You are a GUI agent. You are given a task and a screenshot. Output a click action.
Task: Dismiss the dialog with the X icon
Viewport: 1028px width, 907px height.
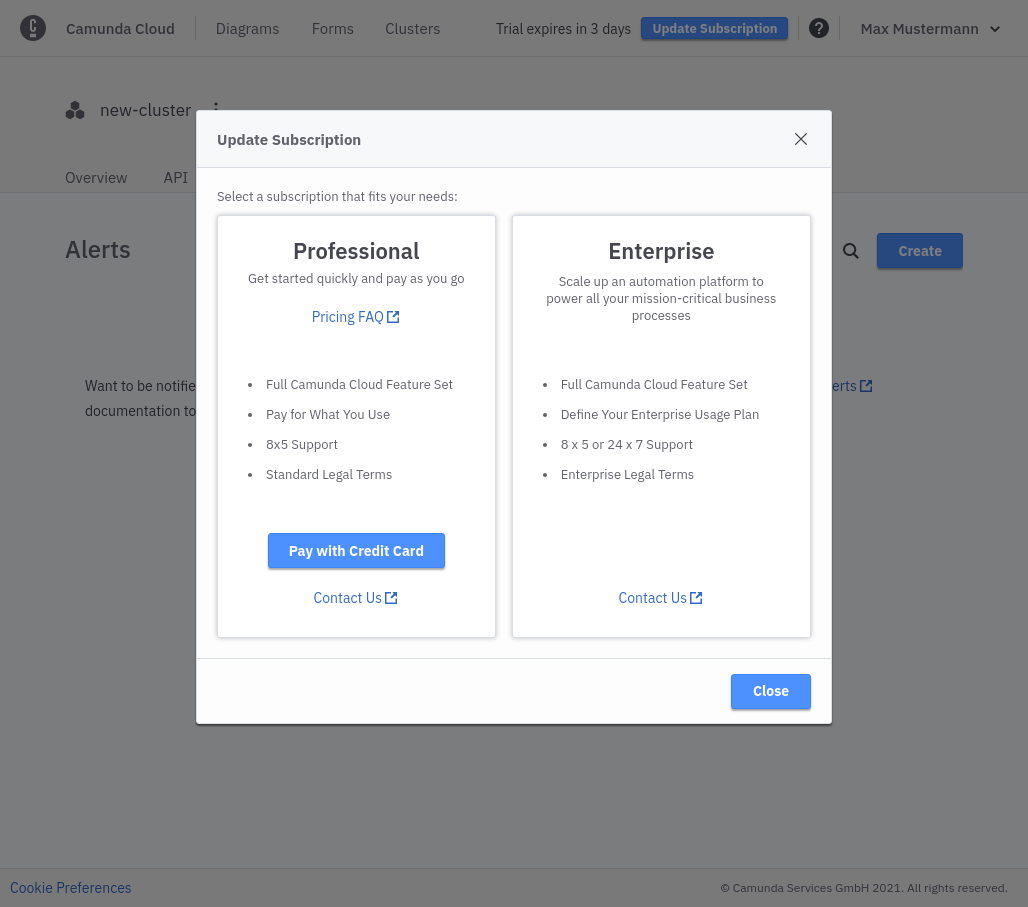pos(800,139)
